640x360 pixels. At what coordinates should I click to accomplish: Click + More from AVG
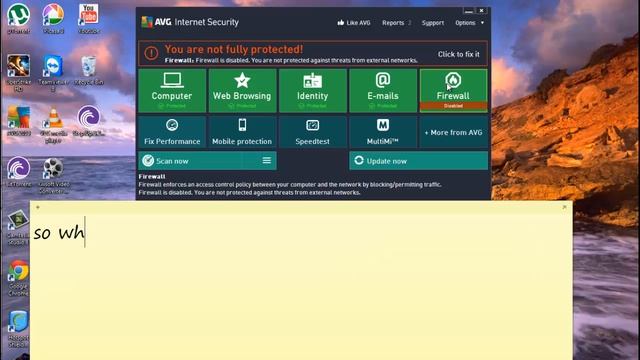(453, 132)
